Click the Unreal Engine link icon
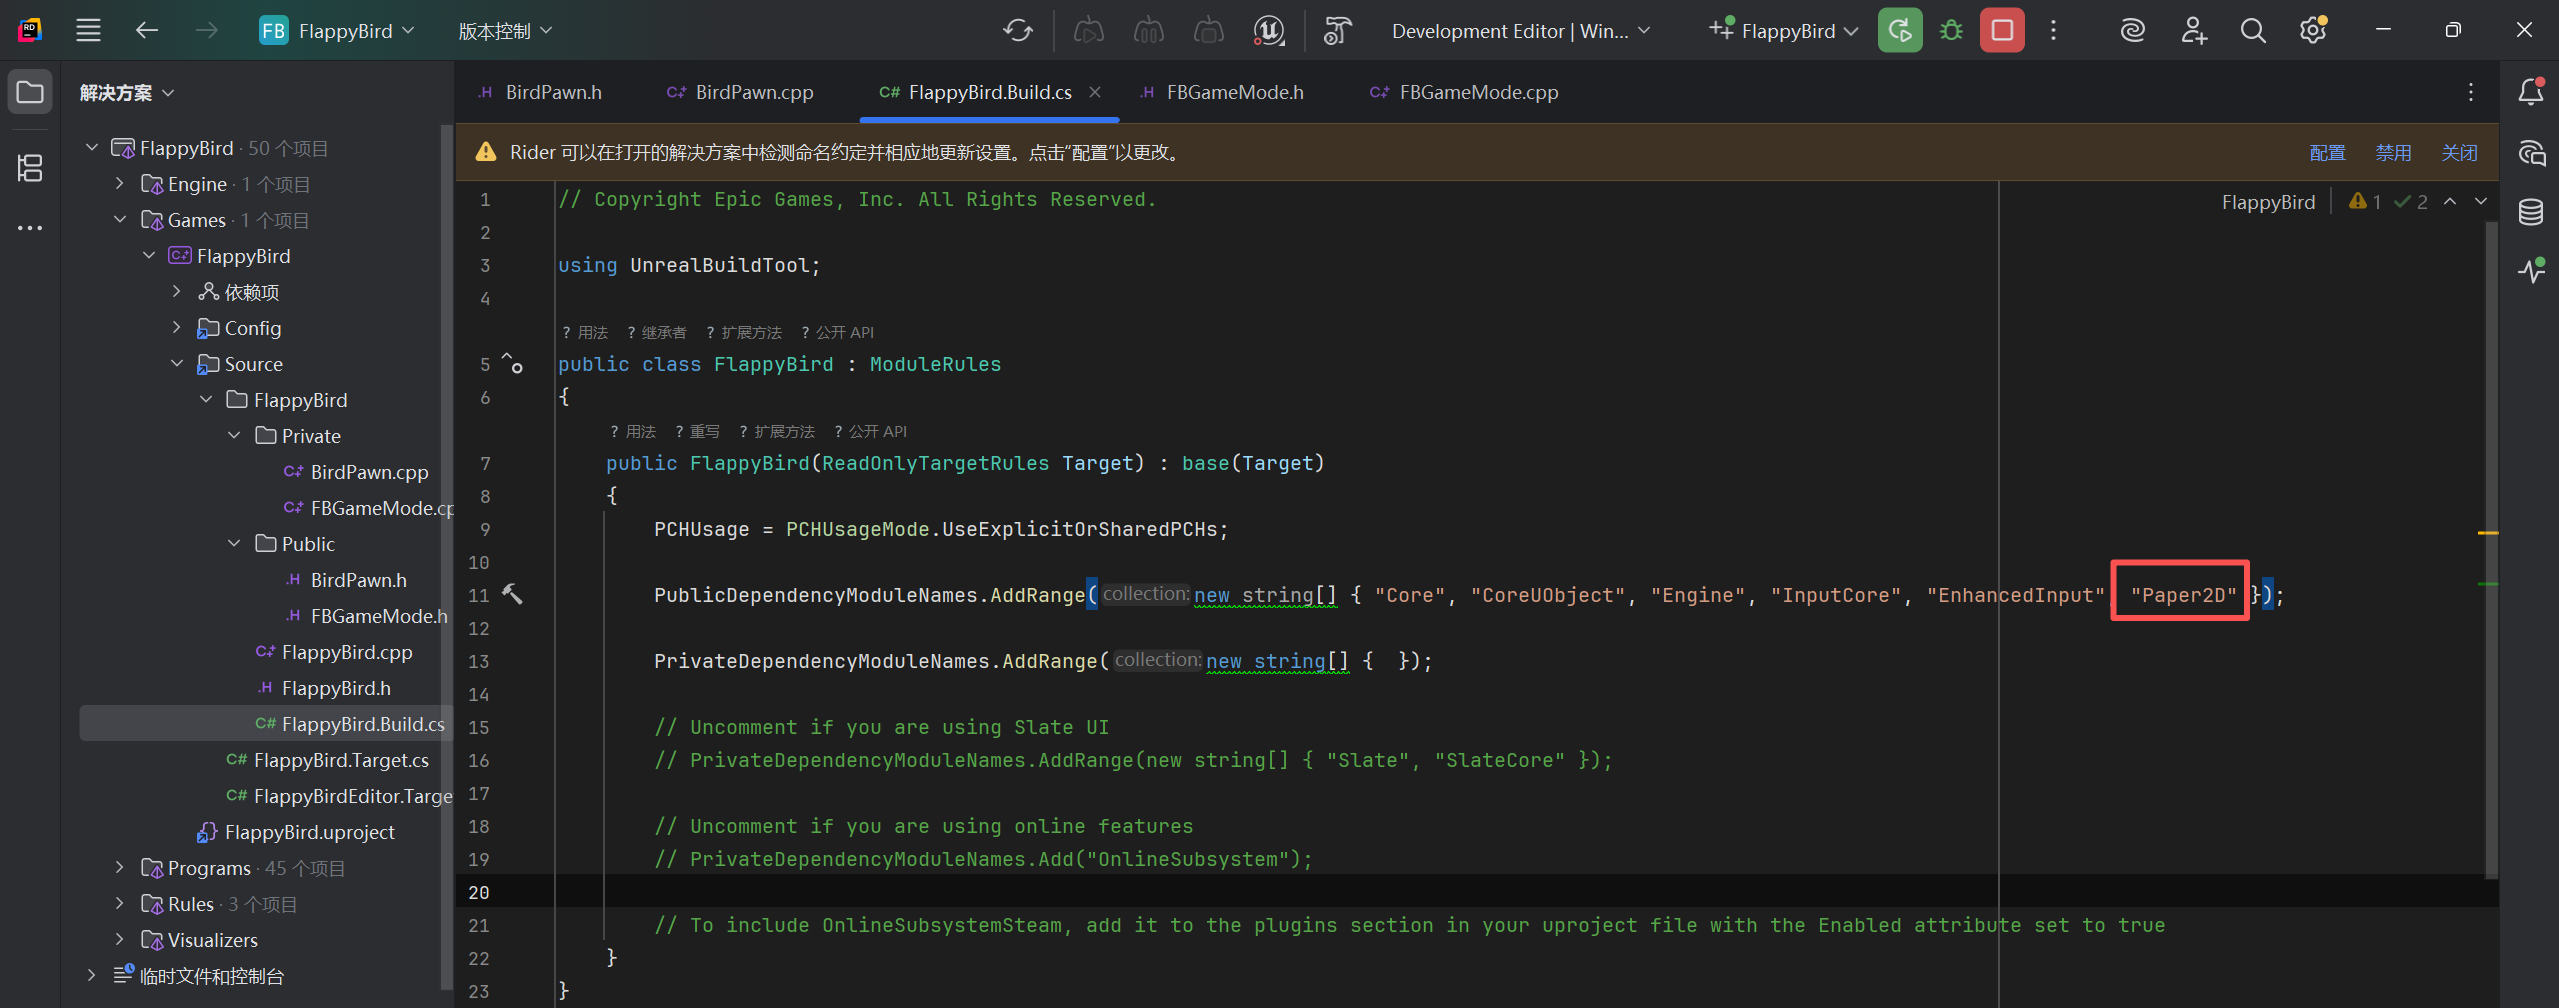Viewport: 2559px width, 1008px height. point(1268,30)
